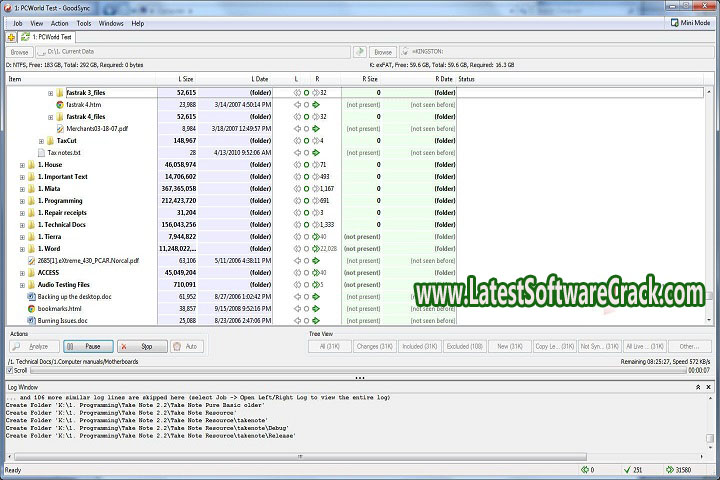Click left-to-right arrow for Tax notes.txt
This screenshot has width=720, height=480.
pos(315,153)
